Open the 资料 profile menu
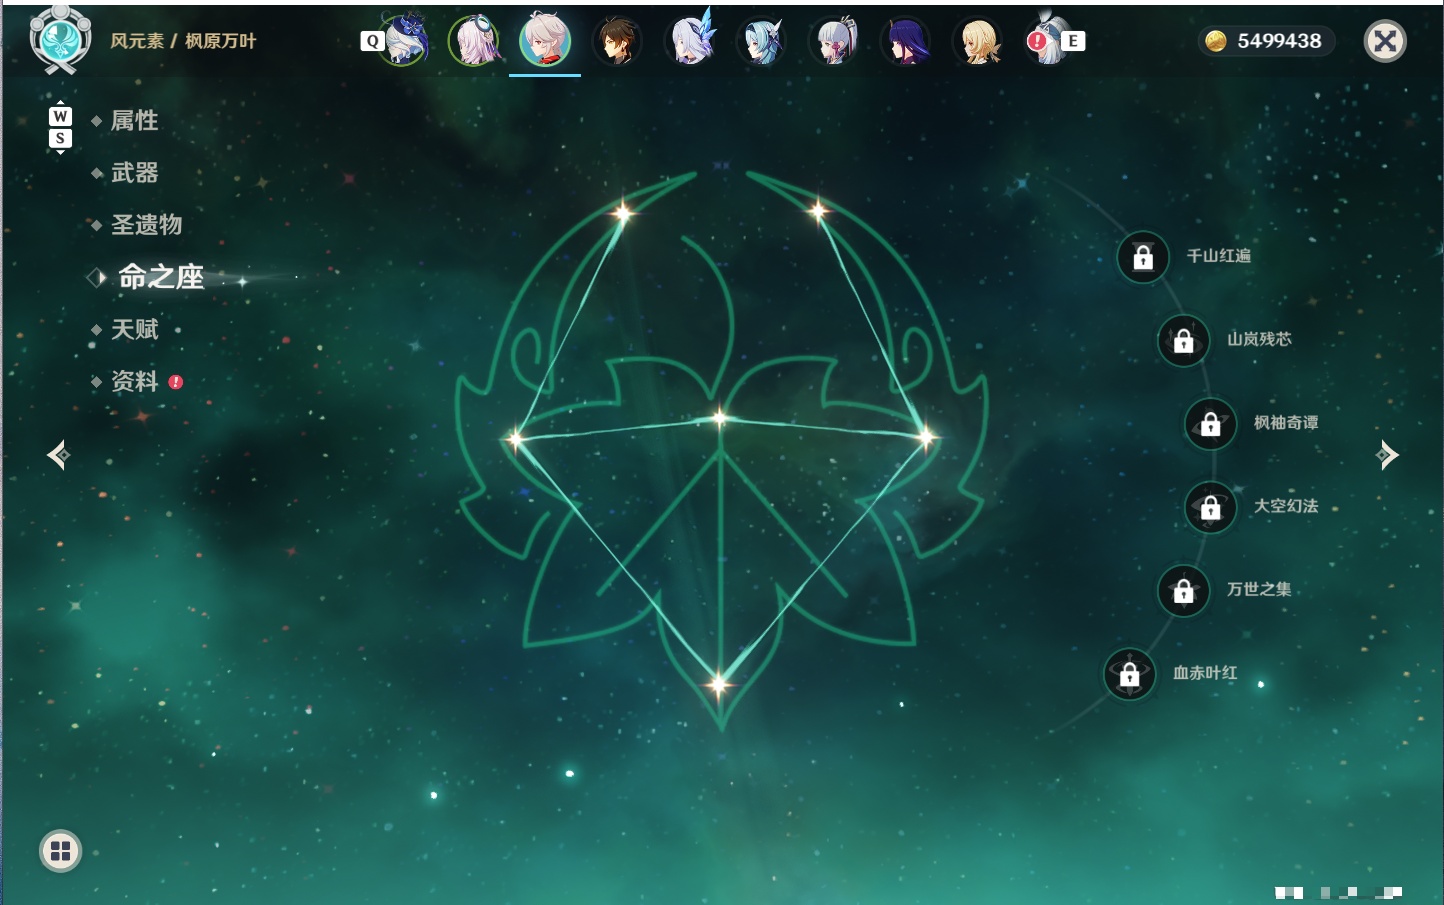The width and height of the screenshot is (1444, 905). click(134, 381)
